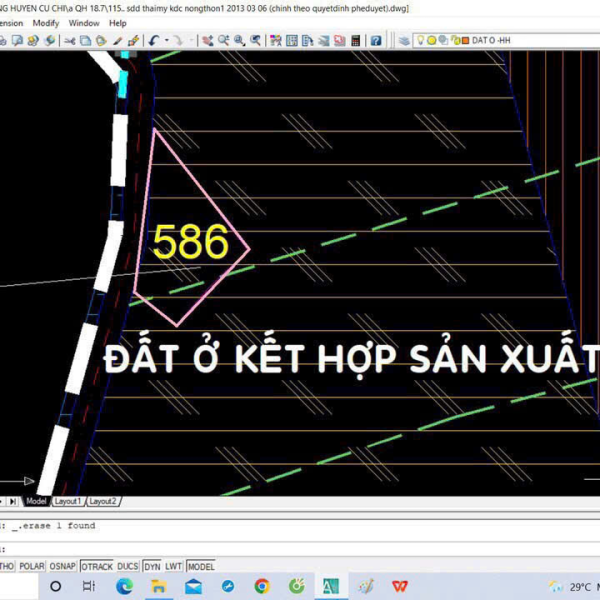
Task: Open the Layer Properties Manager icon
Action: 404,40
